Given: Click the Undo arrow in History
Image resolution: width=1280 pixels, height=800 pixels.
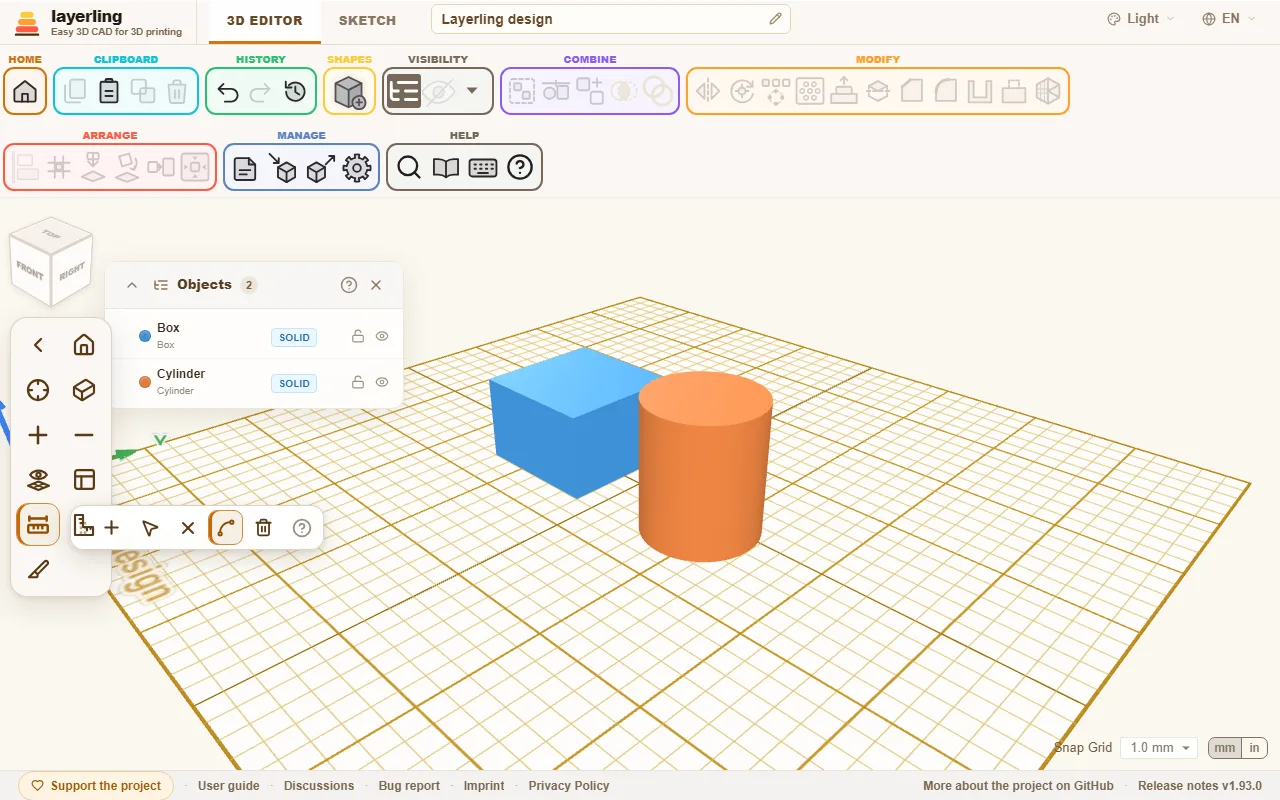Looking at the screenshot, I should tap(228, 92).
